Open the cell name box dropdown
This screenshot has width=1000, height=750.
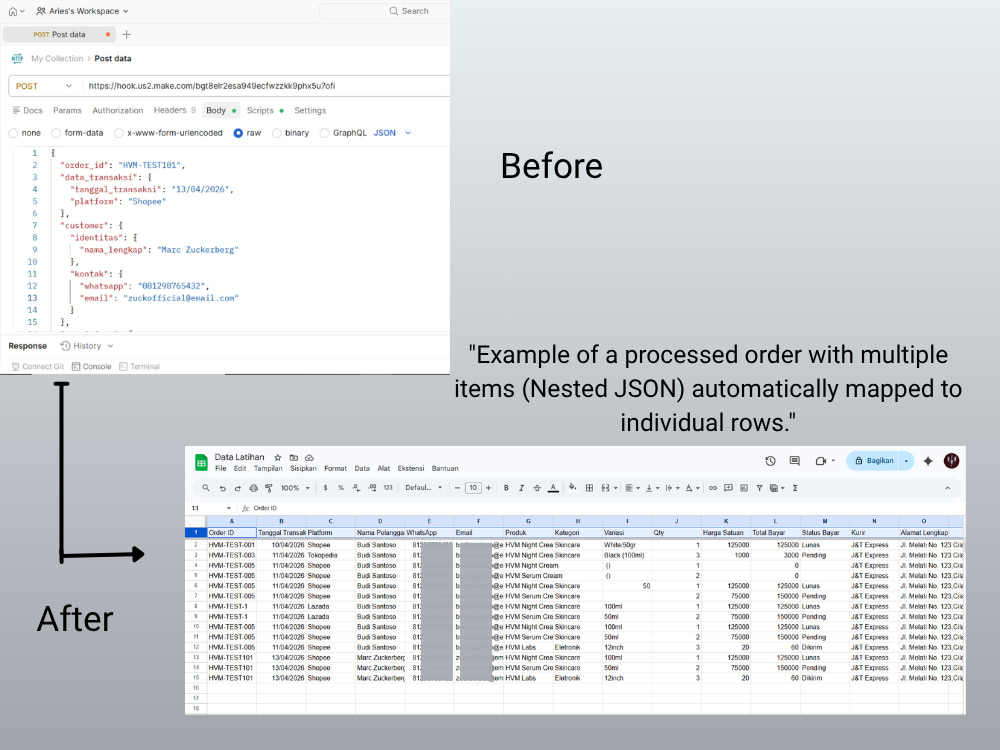coord(228,509)
